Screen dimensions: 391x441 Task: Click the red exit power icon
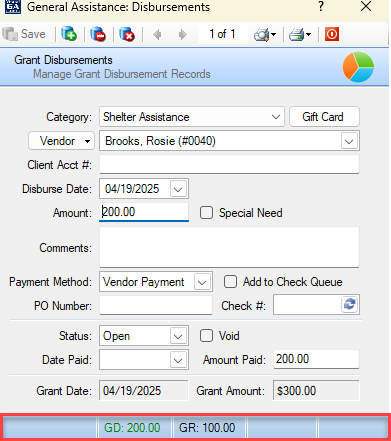tap(332, 34)
